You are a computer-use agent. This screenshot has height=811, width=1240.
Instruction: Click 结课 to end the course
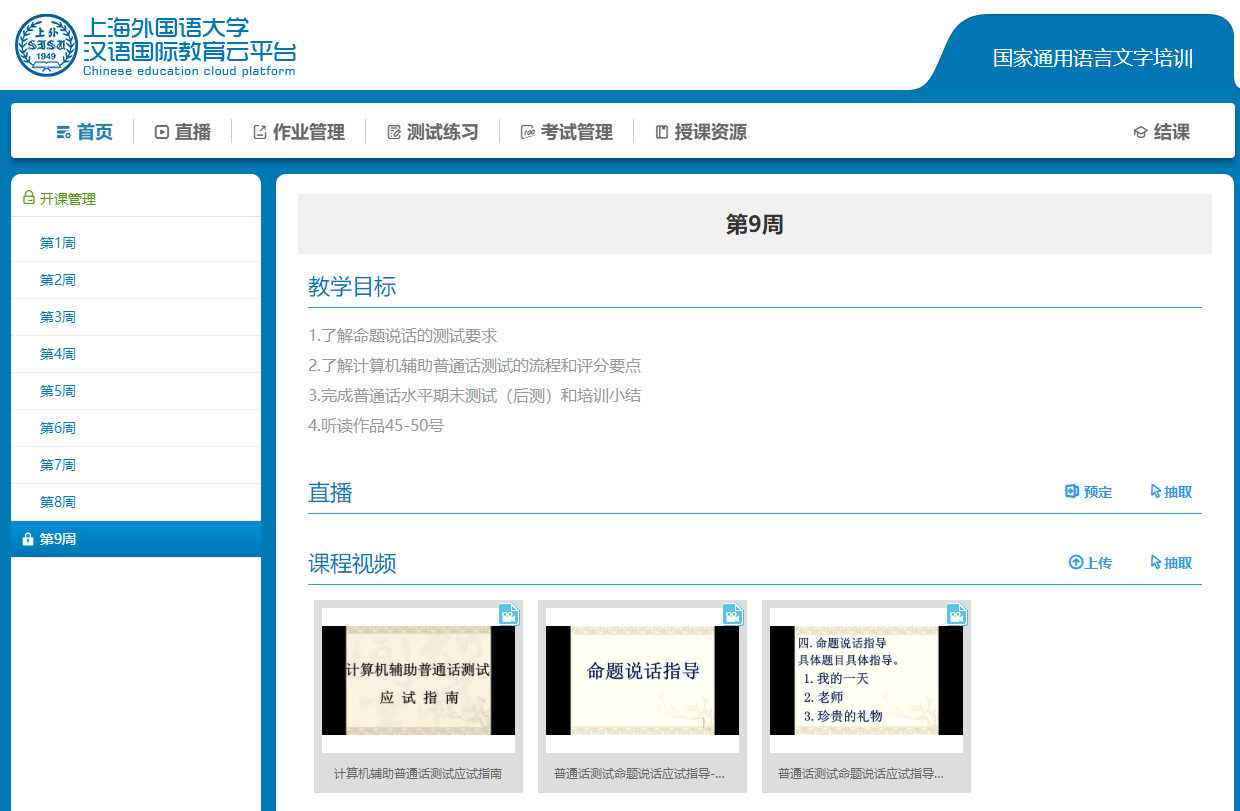tap(1161, 132)
